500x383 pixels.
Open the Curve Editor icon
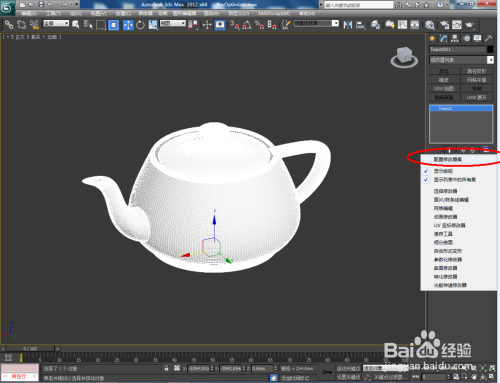coord(402,25)
